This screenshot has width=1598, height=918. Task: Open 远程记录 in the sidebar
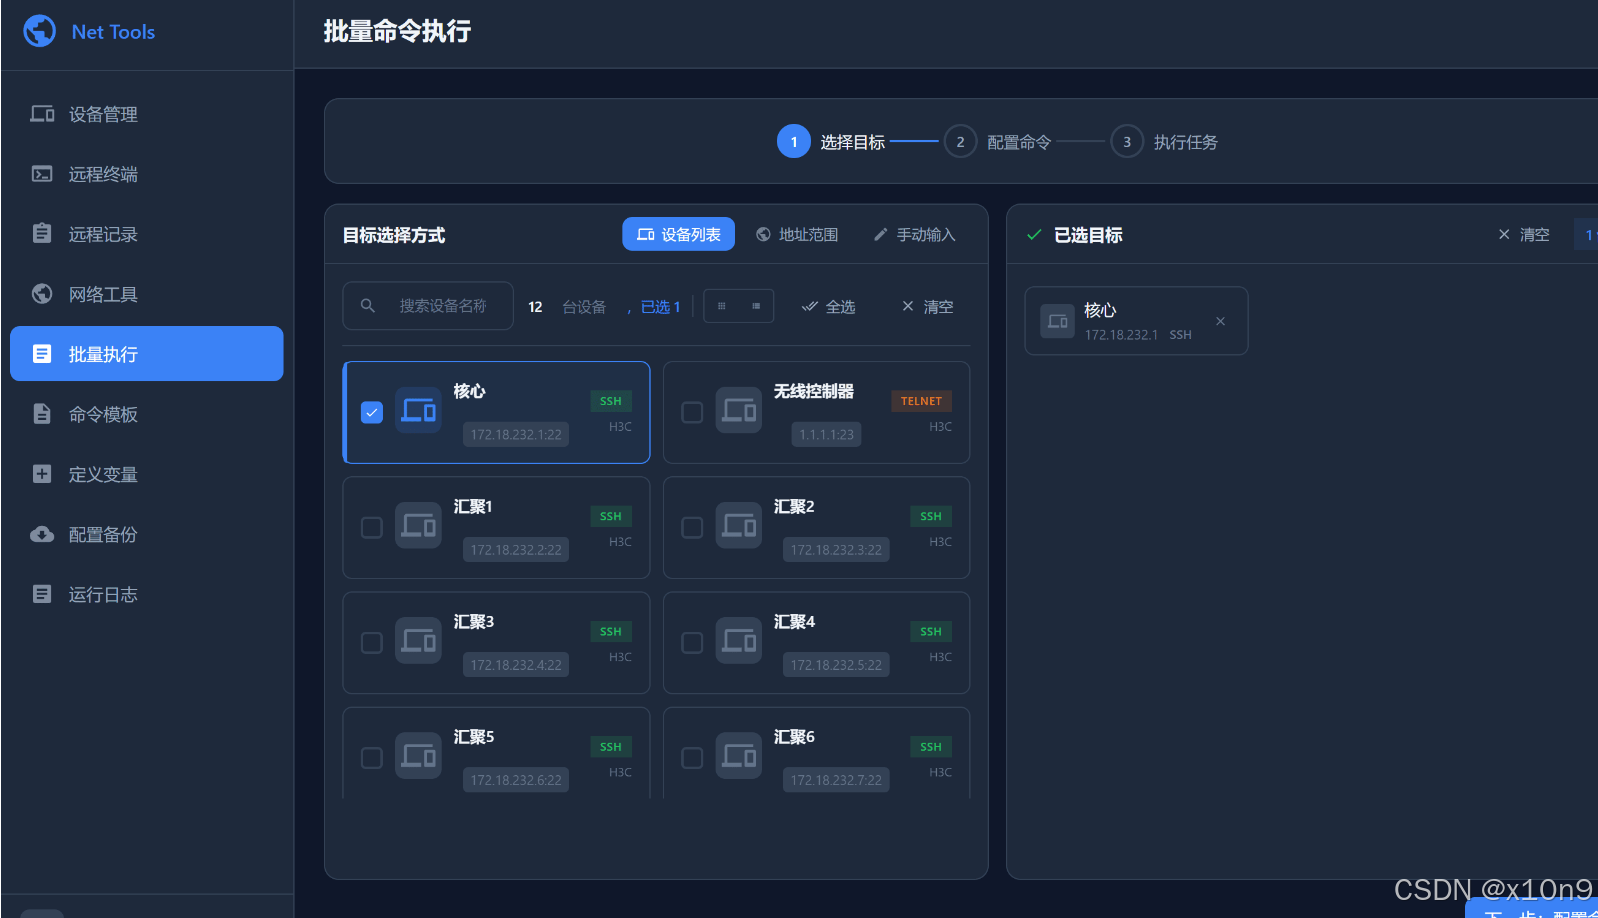tap(147, 234)
